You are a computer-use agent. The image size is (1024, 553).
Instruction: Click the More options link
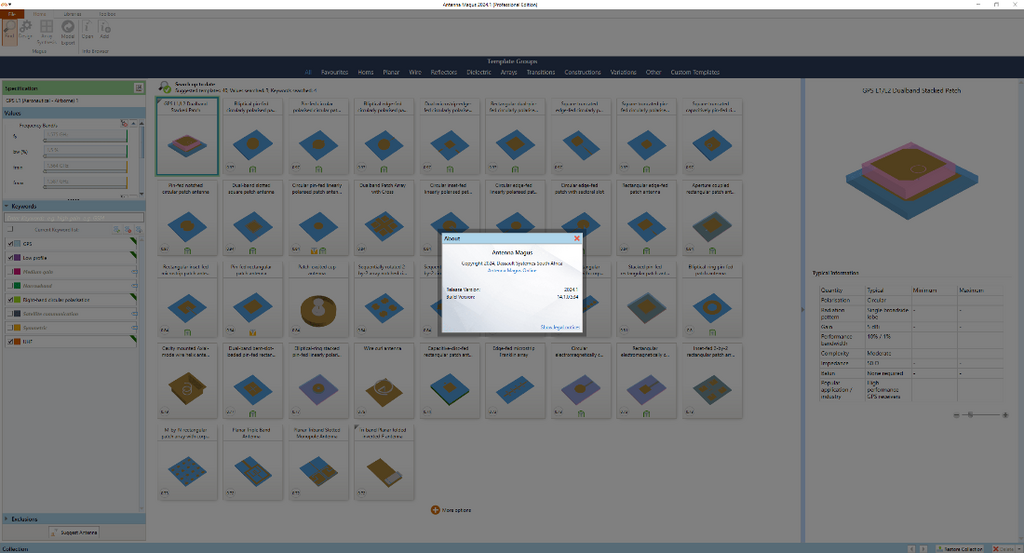[456, 510]
